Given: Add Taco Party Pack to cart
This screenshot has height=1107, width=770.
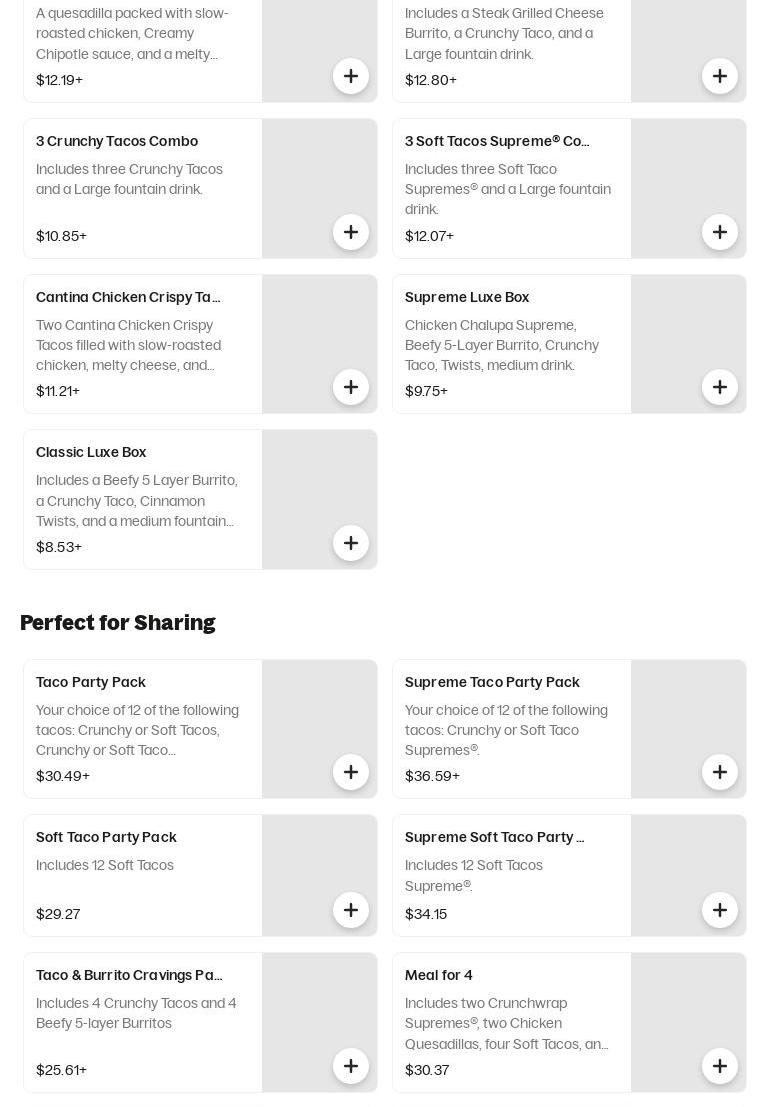Looking at the screenshot, I should click(x=351, y=772).
